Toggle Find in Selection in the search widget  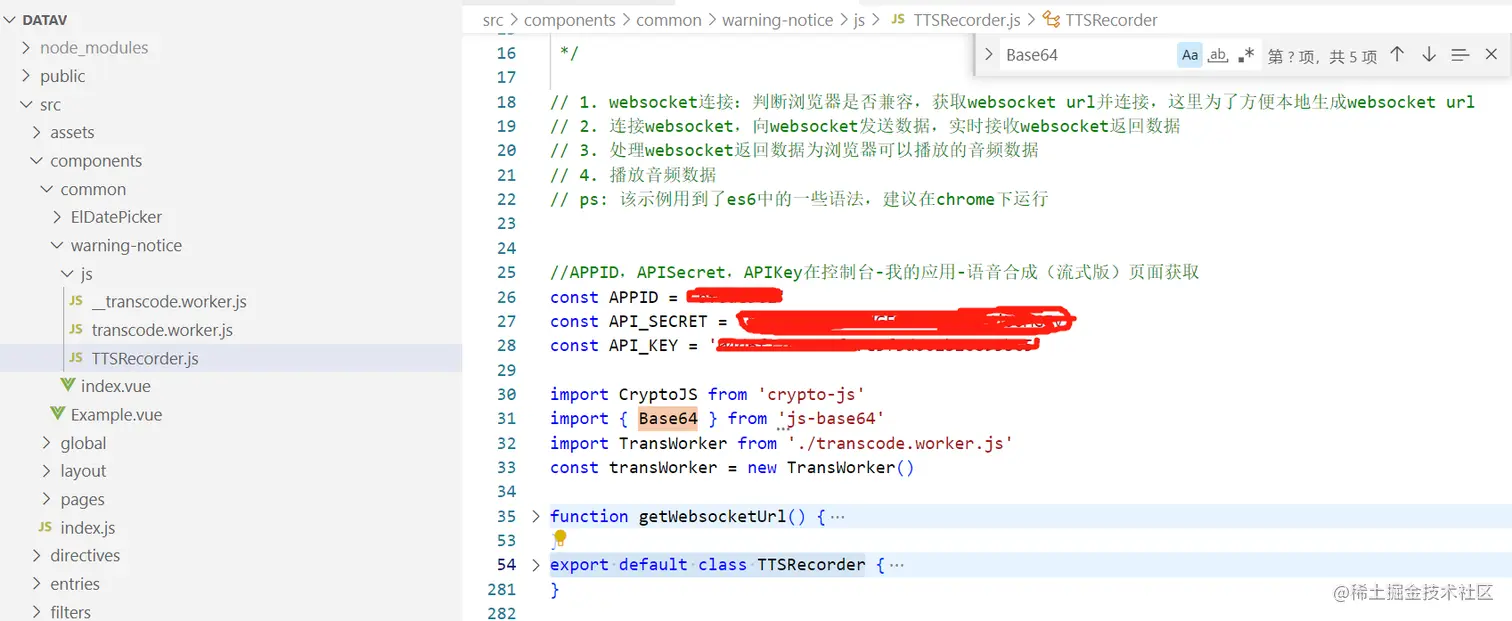1460,55
